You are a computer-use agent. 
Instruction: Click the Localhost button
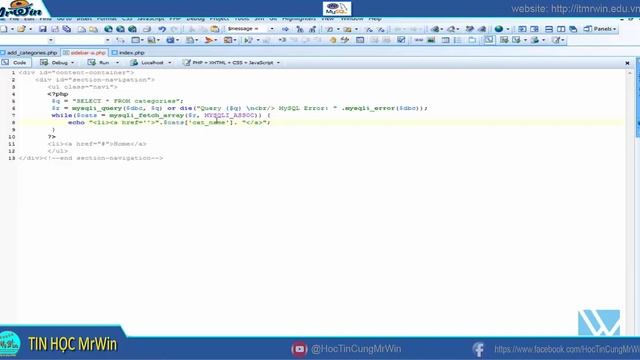(151, 62)
